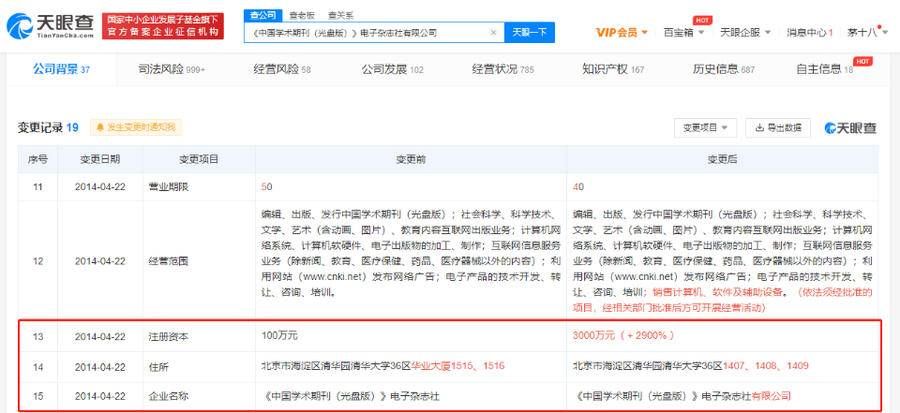Open 消息中心 notifications

pyautogui.click(x=809, y=33)
